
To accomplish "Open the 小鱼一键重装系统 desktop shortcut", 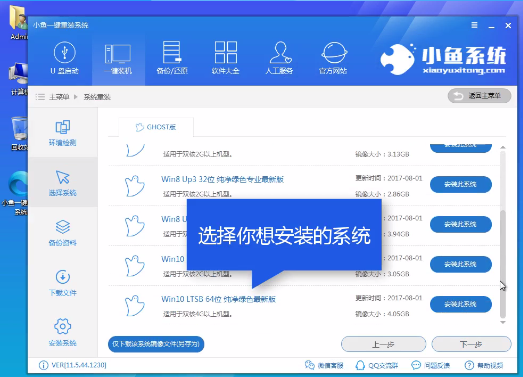I will click(x=15, y=193).
